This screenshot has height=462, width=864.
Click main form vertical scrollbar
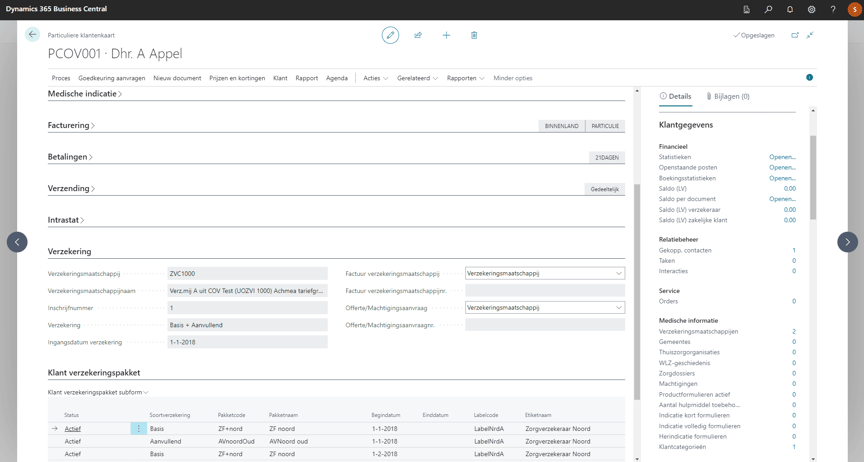[x=637, y=291]
